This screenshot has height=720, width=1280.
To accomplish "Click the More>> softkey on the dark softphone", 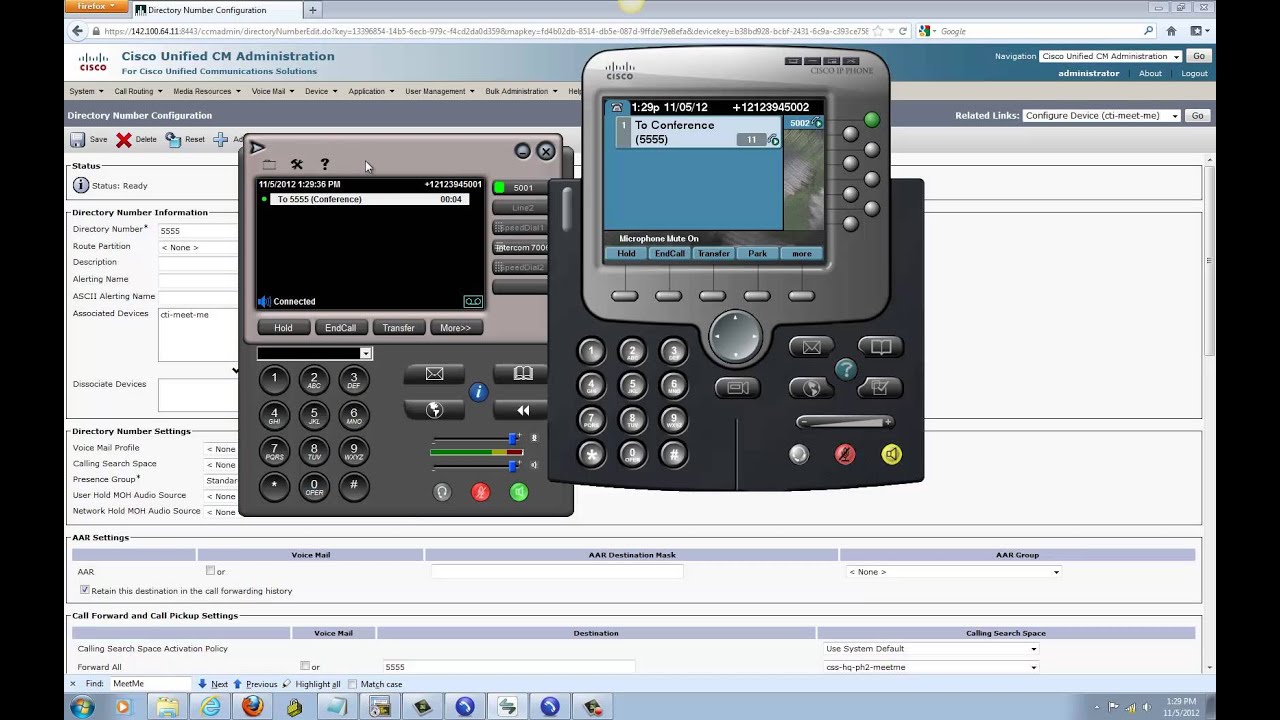I will pos(455,328).
